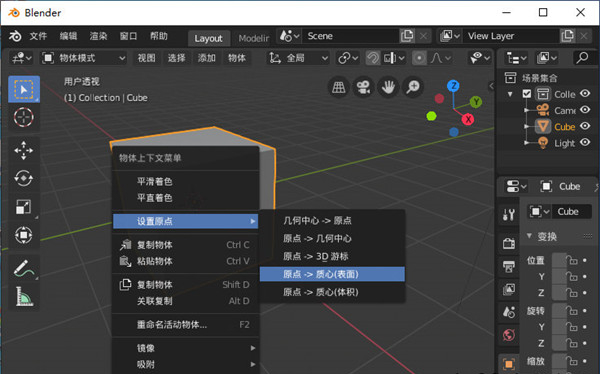Switch to the Layout workspace tab
The width and height of the screenshot is (600, 374).
208,38
